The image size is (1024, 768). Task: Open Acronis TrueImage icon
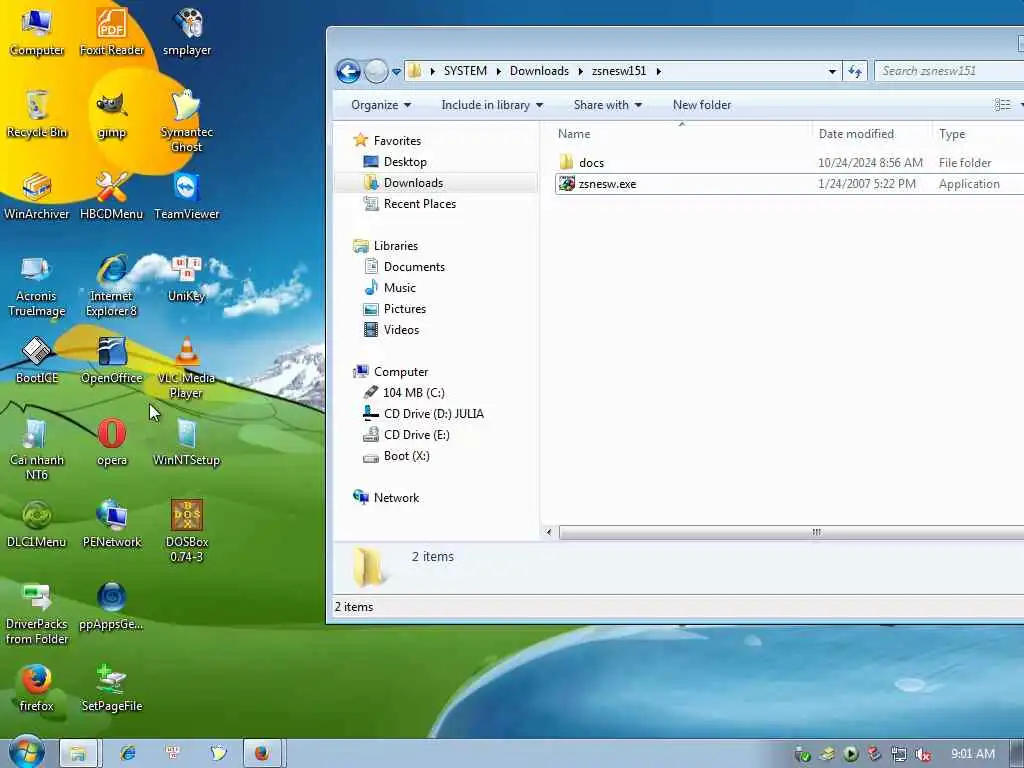pos(37,286)
